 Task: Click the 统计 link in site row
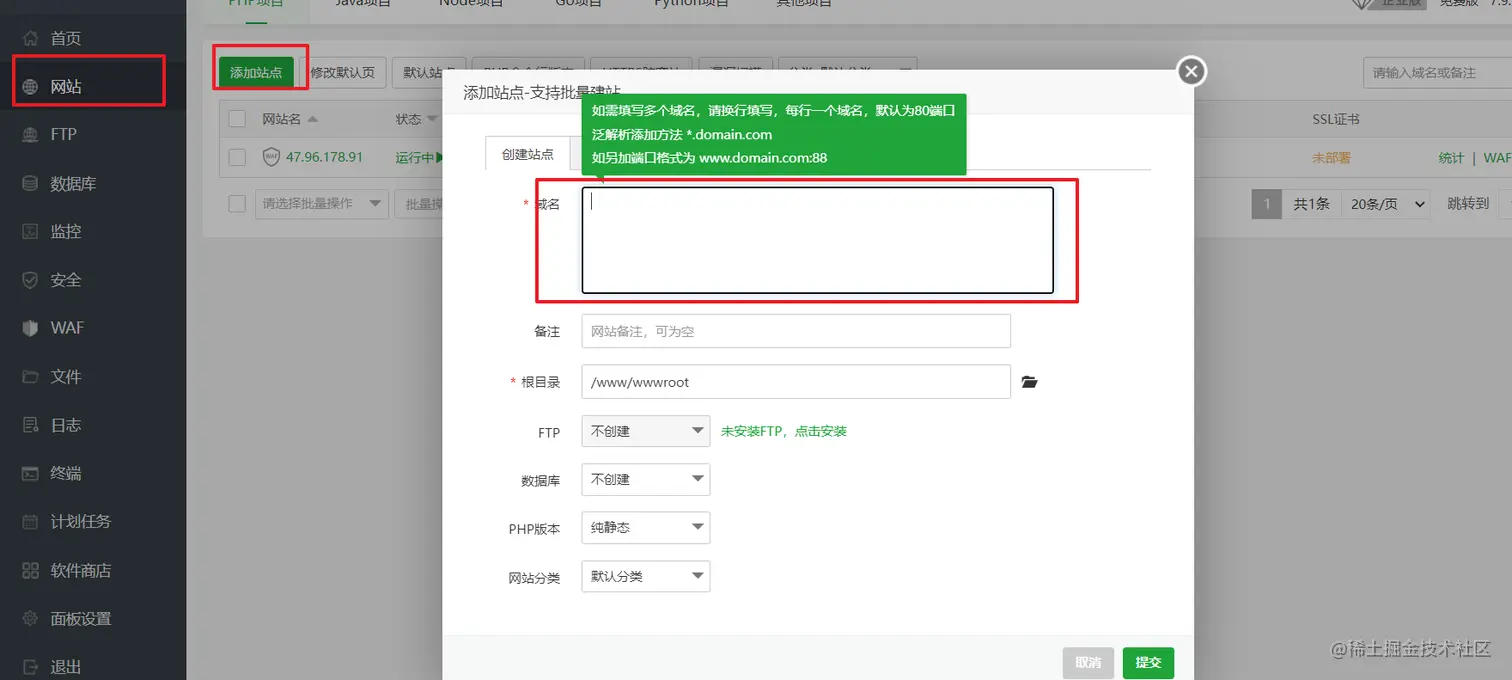(1451, 158)
